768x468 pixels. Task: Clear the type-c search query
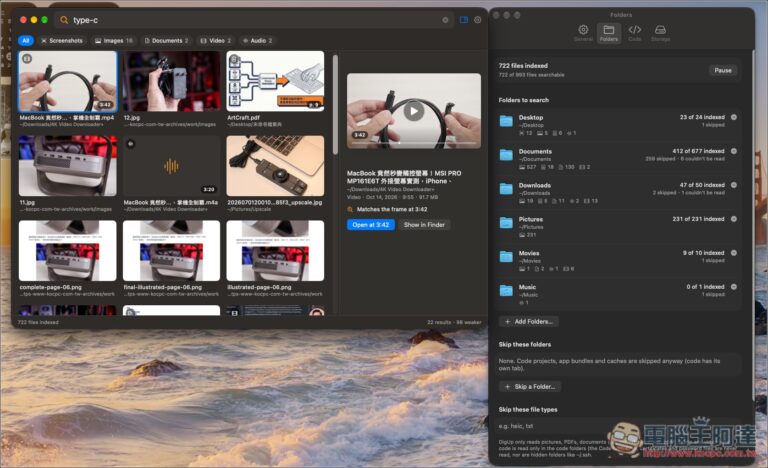[x=445, y=20]
